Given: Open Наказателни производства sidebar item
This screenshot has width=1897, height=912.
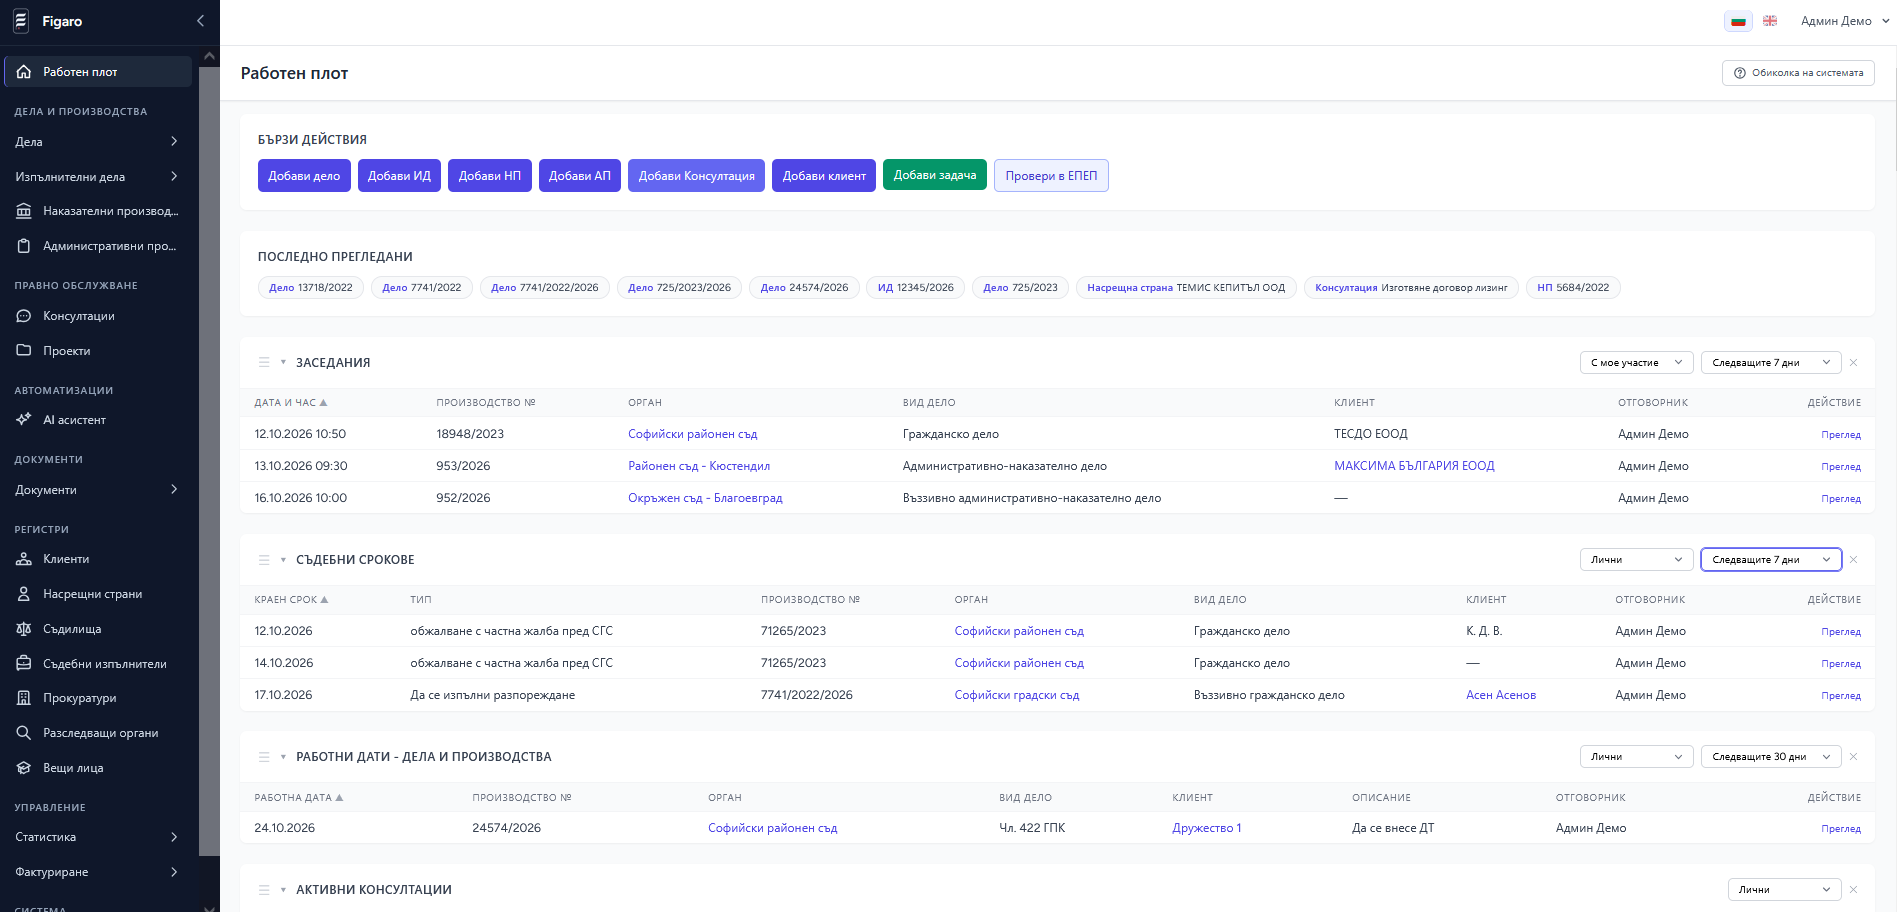Looking at the screenshot, I should click(98, 211).
